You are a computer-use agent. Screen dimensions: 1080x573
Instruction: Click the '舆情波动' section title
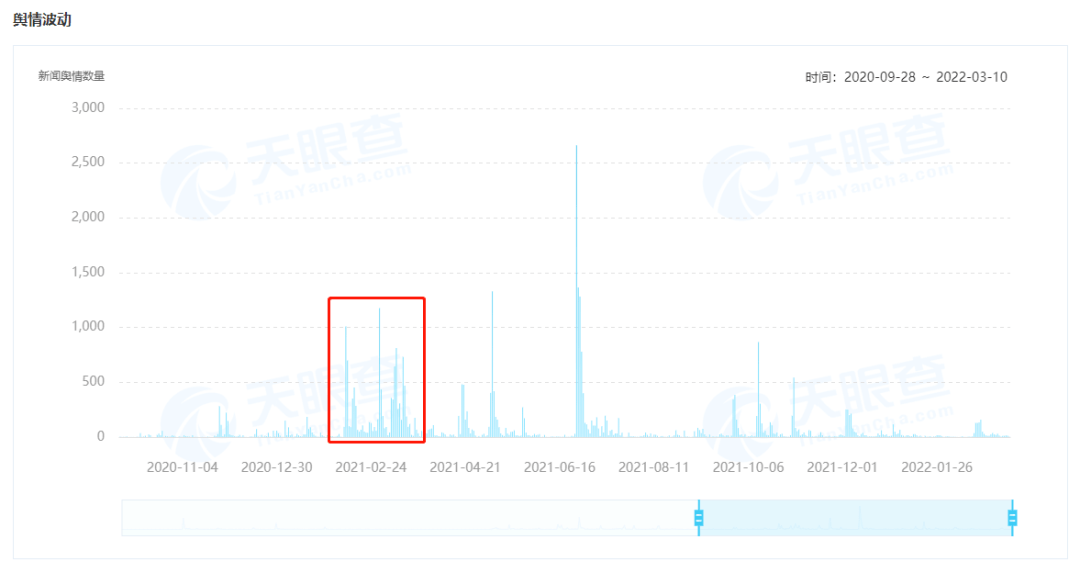point(42,19)
